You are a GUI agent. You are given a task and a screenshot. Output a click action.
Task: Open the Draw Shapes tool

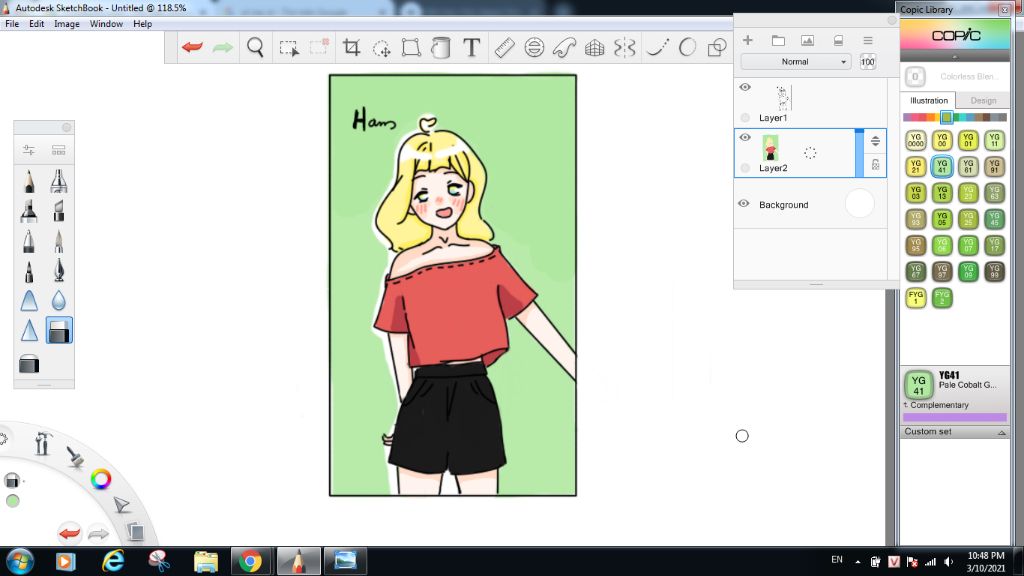point(717,48)
